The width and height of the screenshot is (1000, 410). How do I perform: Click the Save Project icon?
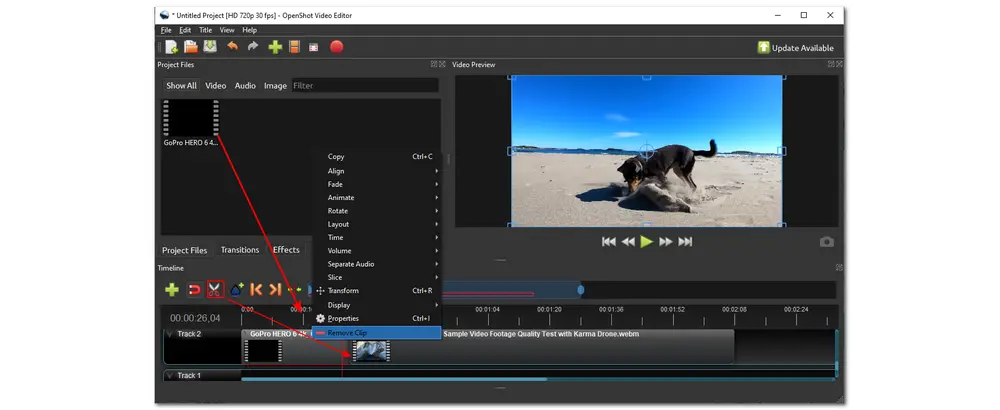(x=210, y=47)
